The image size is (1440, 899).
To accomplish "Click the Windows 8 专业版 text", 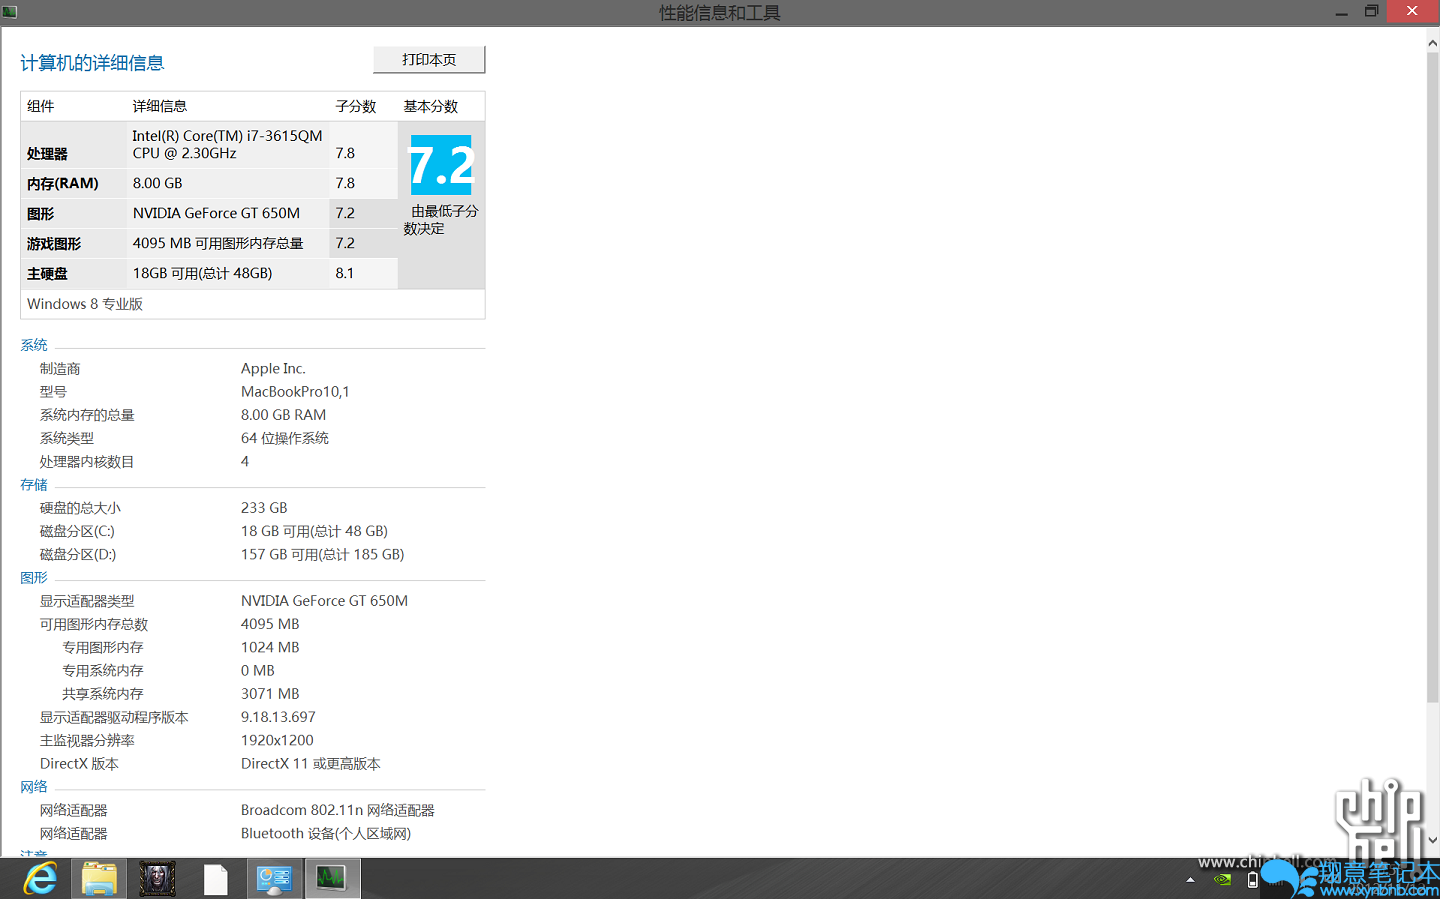I will [x=85, y=304].
